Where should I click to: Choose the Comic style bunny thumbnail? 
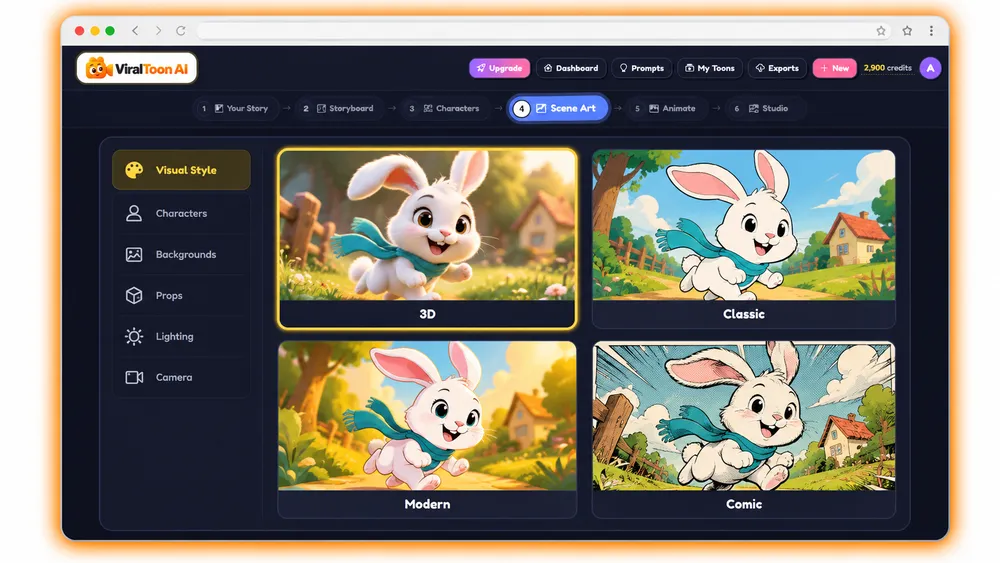click(x=744, y=416)
